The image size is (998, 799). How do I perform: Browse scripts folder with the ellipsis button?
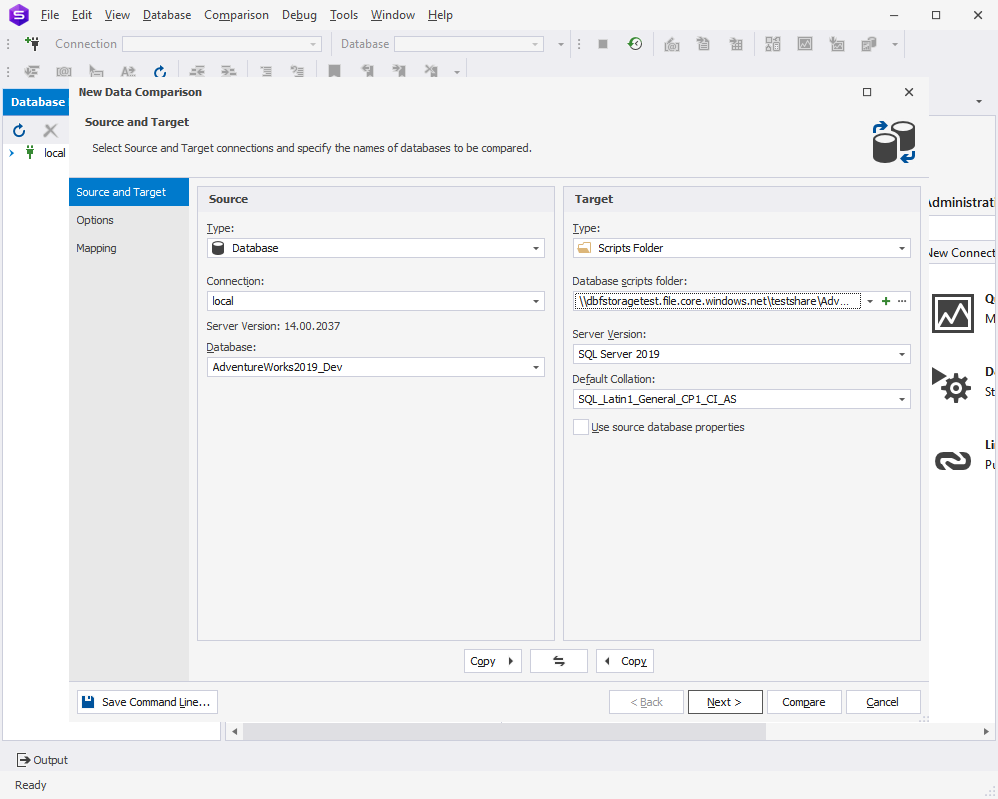coord(902,301)
